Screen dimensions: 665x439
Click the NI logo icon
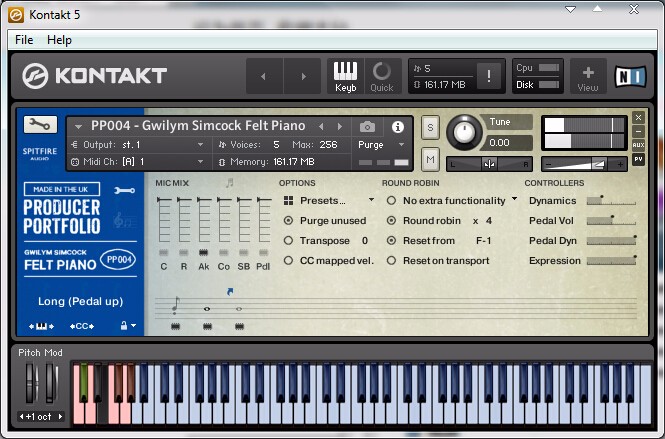point(631,76)
